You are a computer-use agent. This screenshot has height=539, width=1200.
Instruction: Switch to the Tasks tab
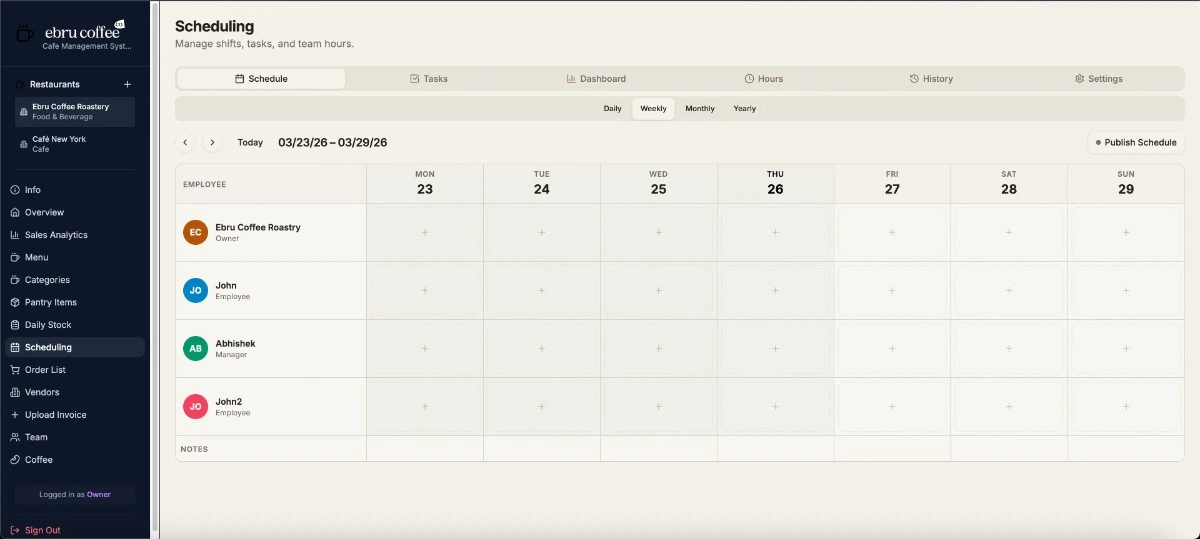coord(429,79)
